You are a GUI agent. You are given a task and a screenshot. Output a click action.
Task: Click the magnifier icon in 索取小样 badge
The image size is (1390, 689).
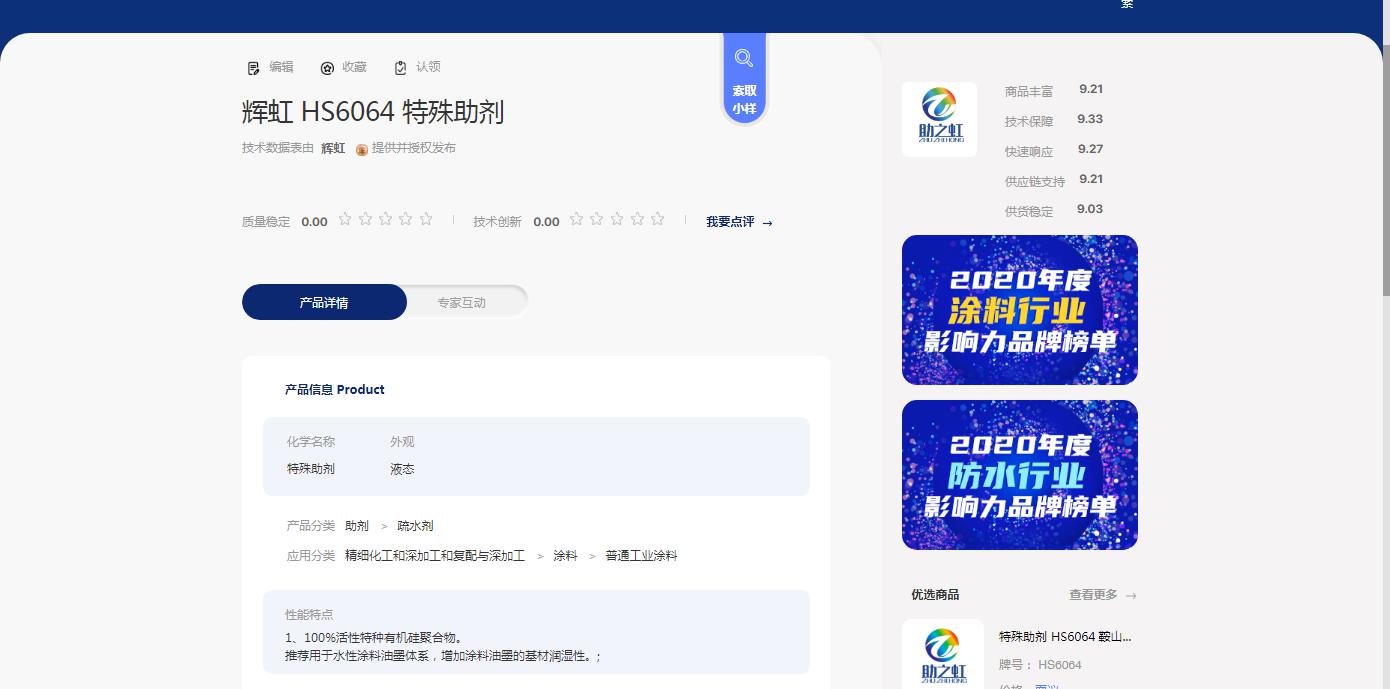pos(744,58)
